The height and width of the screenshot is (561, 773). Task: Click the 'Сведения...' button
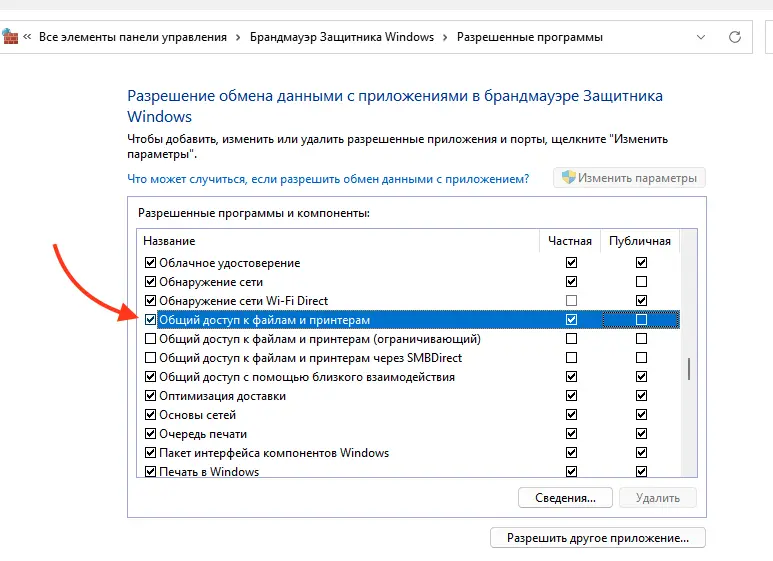point(565,498)
